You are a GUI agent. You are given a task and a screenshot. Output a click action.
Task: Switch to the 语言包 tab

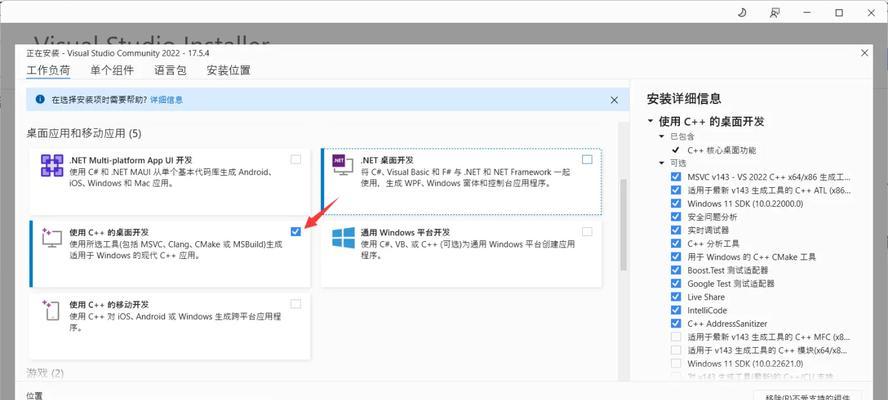pos(170,71)
